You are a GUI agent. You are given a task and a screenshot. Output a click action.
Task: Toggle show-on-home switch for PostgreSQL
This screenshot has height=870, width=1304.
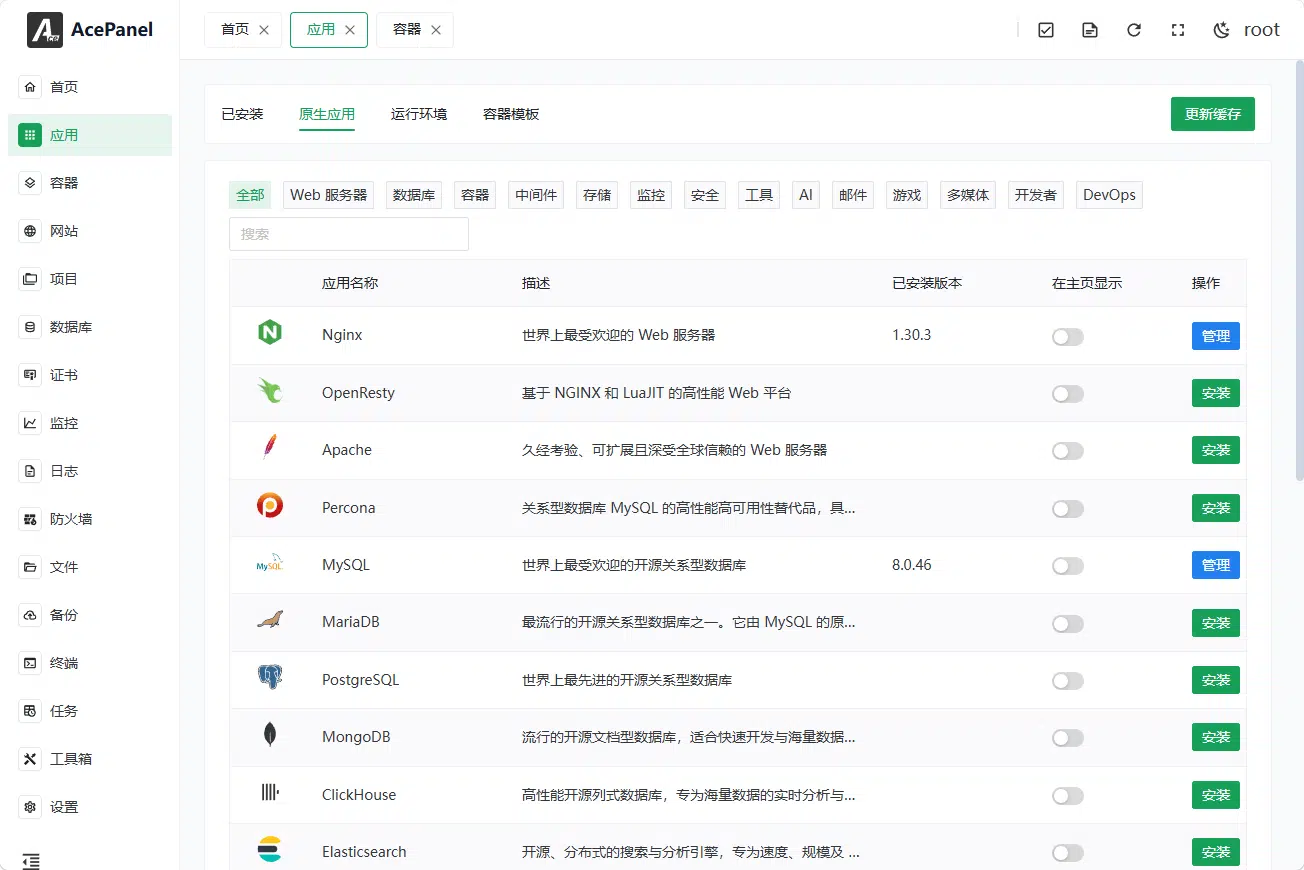(1068, 681)
